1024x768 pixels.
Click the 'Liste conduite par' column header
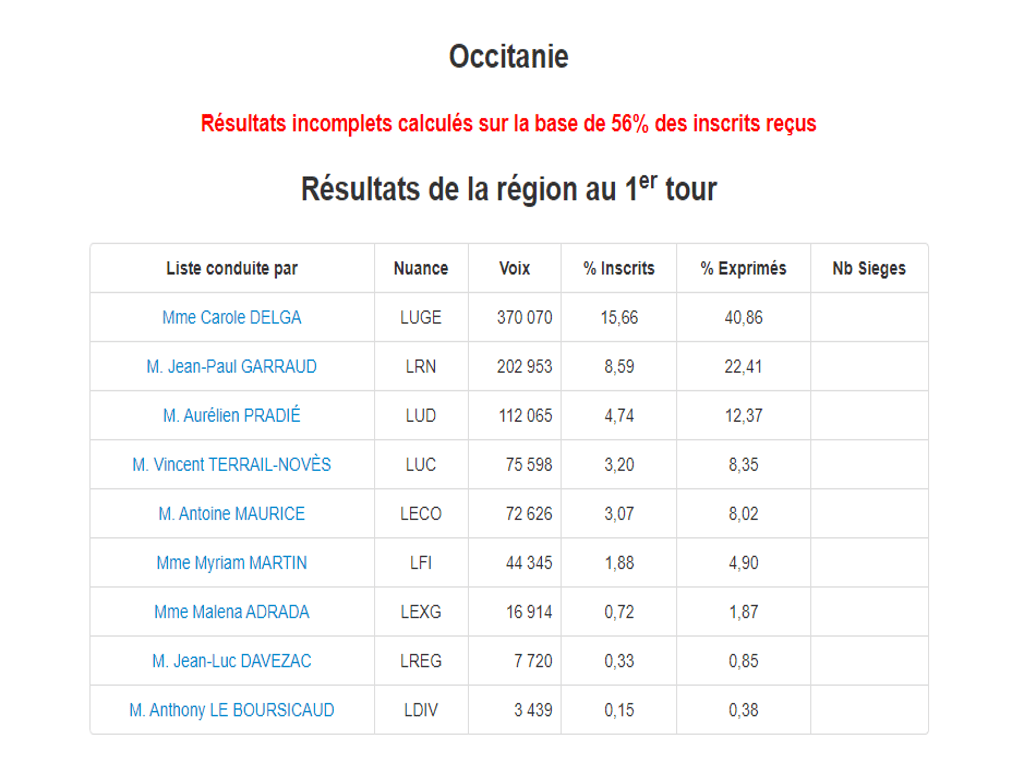tap(231, 269)
